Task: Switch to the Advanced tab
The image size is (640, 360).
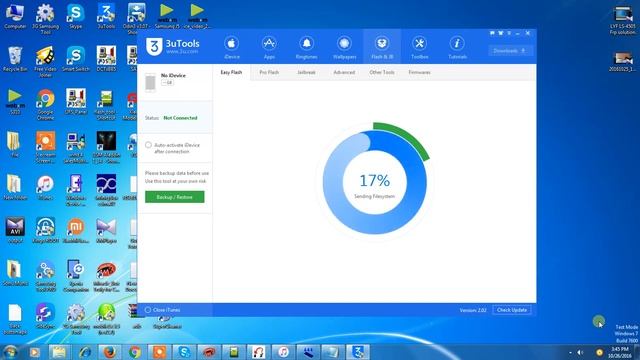Action: (x=344, y=72)
